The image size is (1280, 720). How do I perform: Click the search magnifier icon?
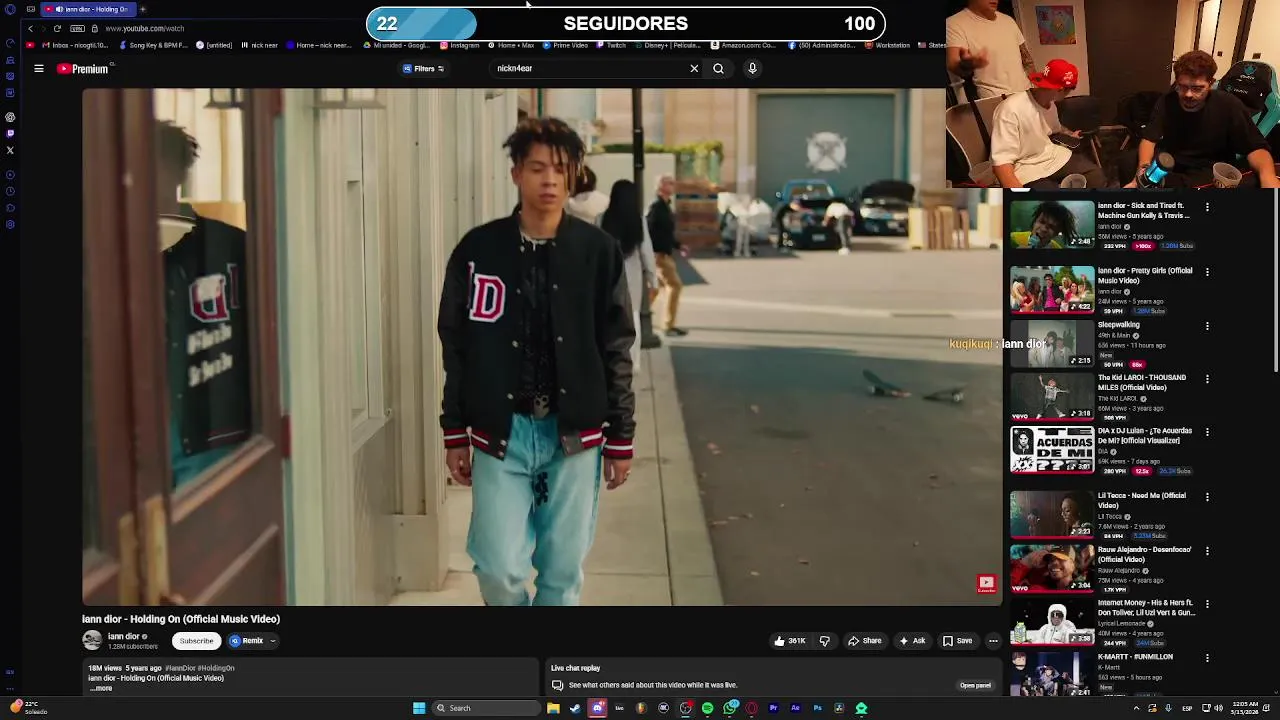[x=718, y=69]
